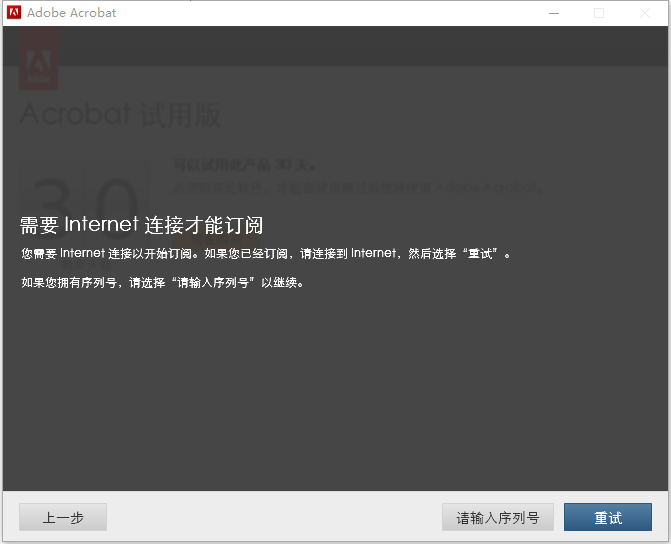The width and height of the screenshot is (671, 544).
Task: Minimize the Adobe Acrobat window
Action: [x=554, y=13]
